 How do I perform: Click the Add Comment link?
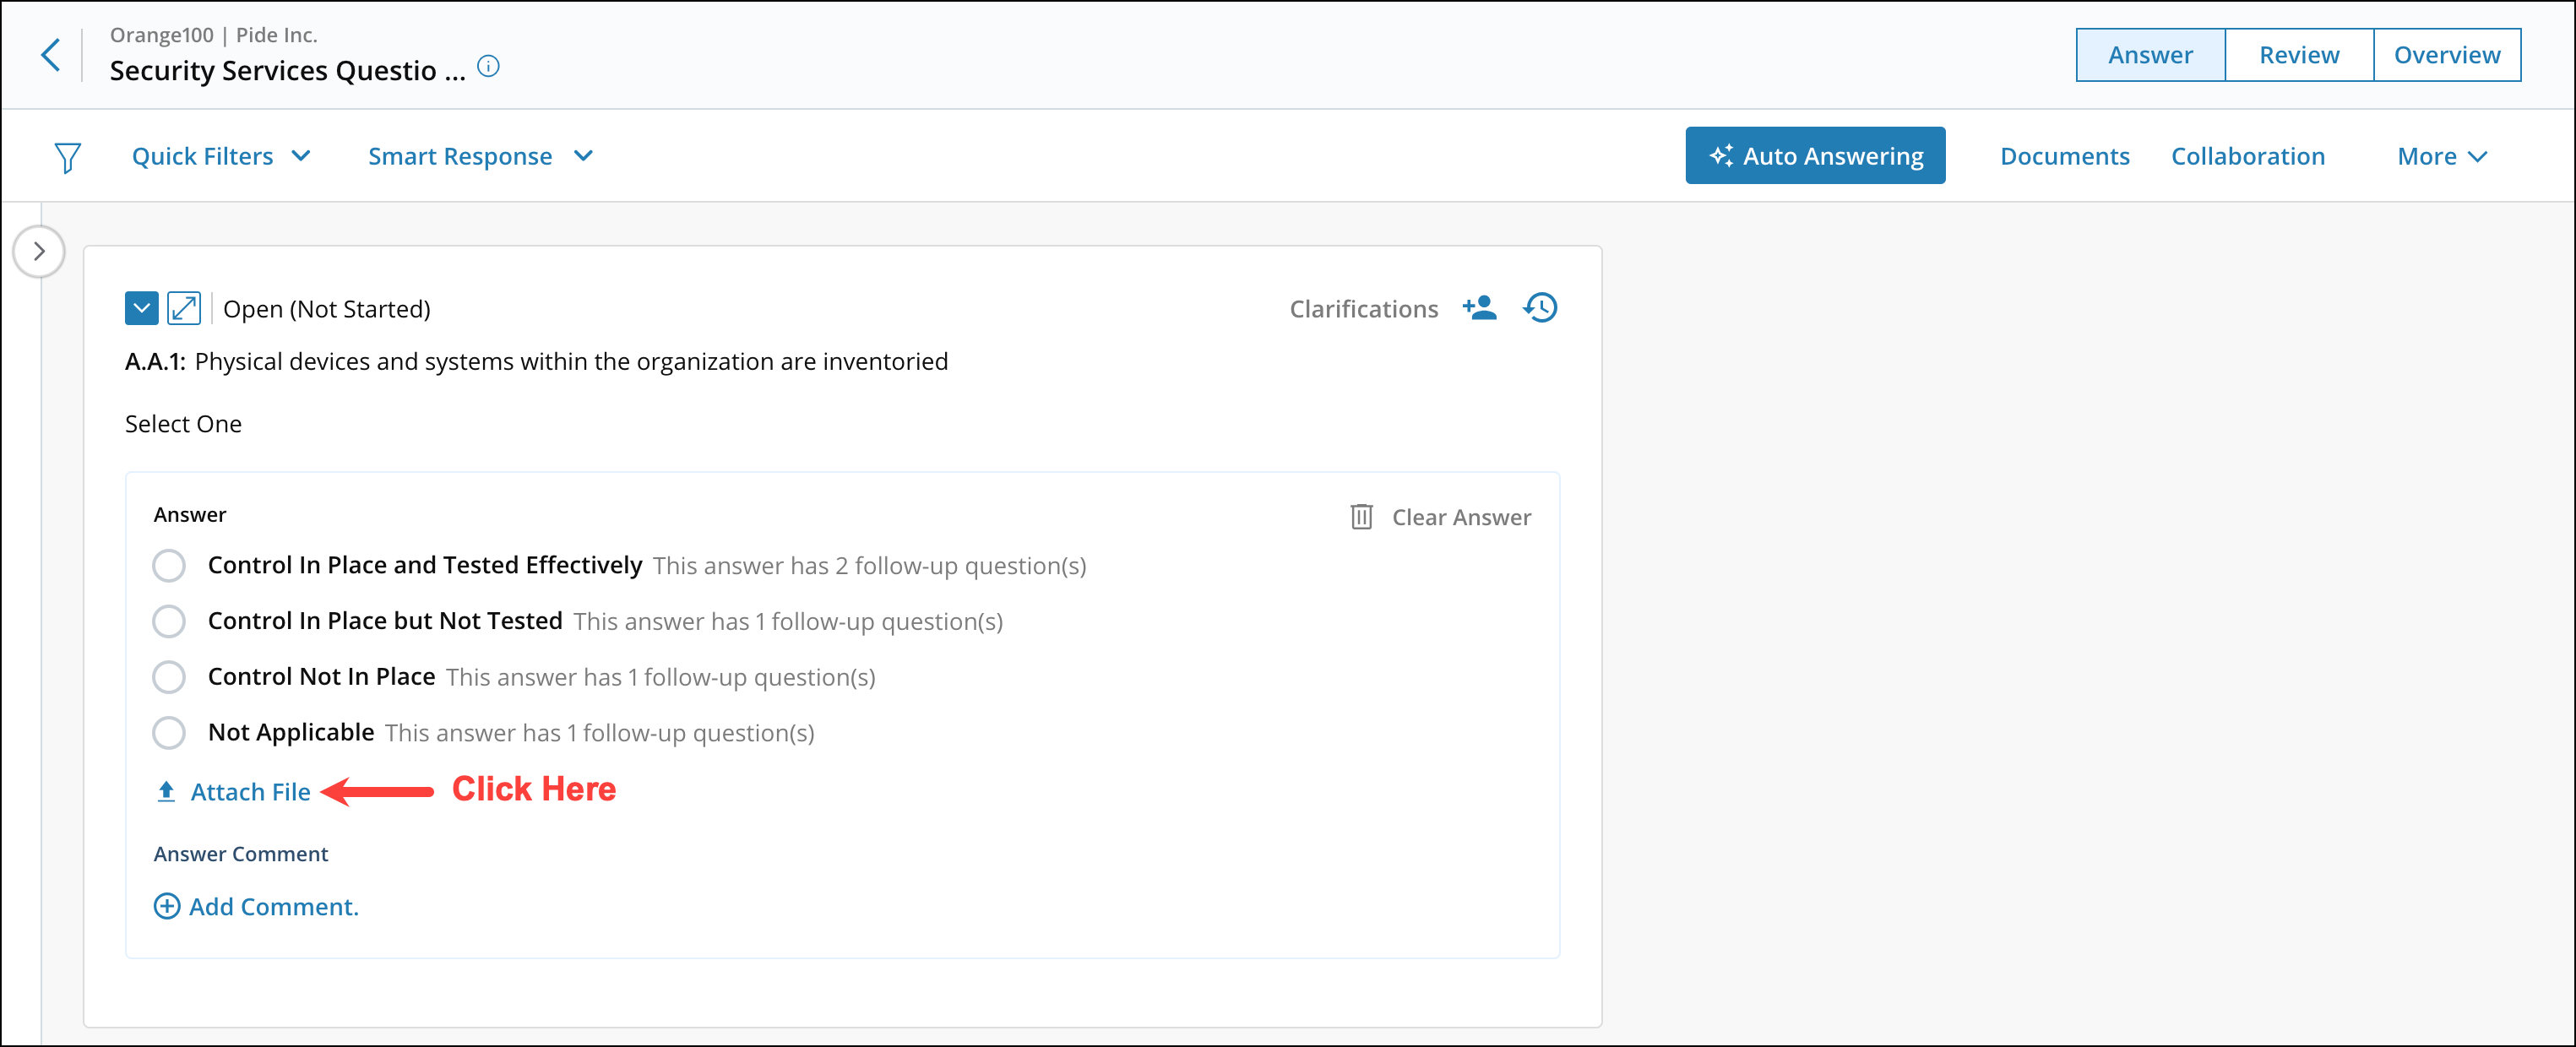point(273,906)
